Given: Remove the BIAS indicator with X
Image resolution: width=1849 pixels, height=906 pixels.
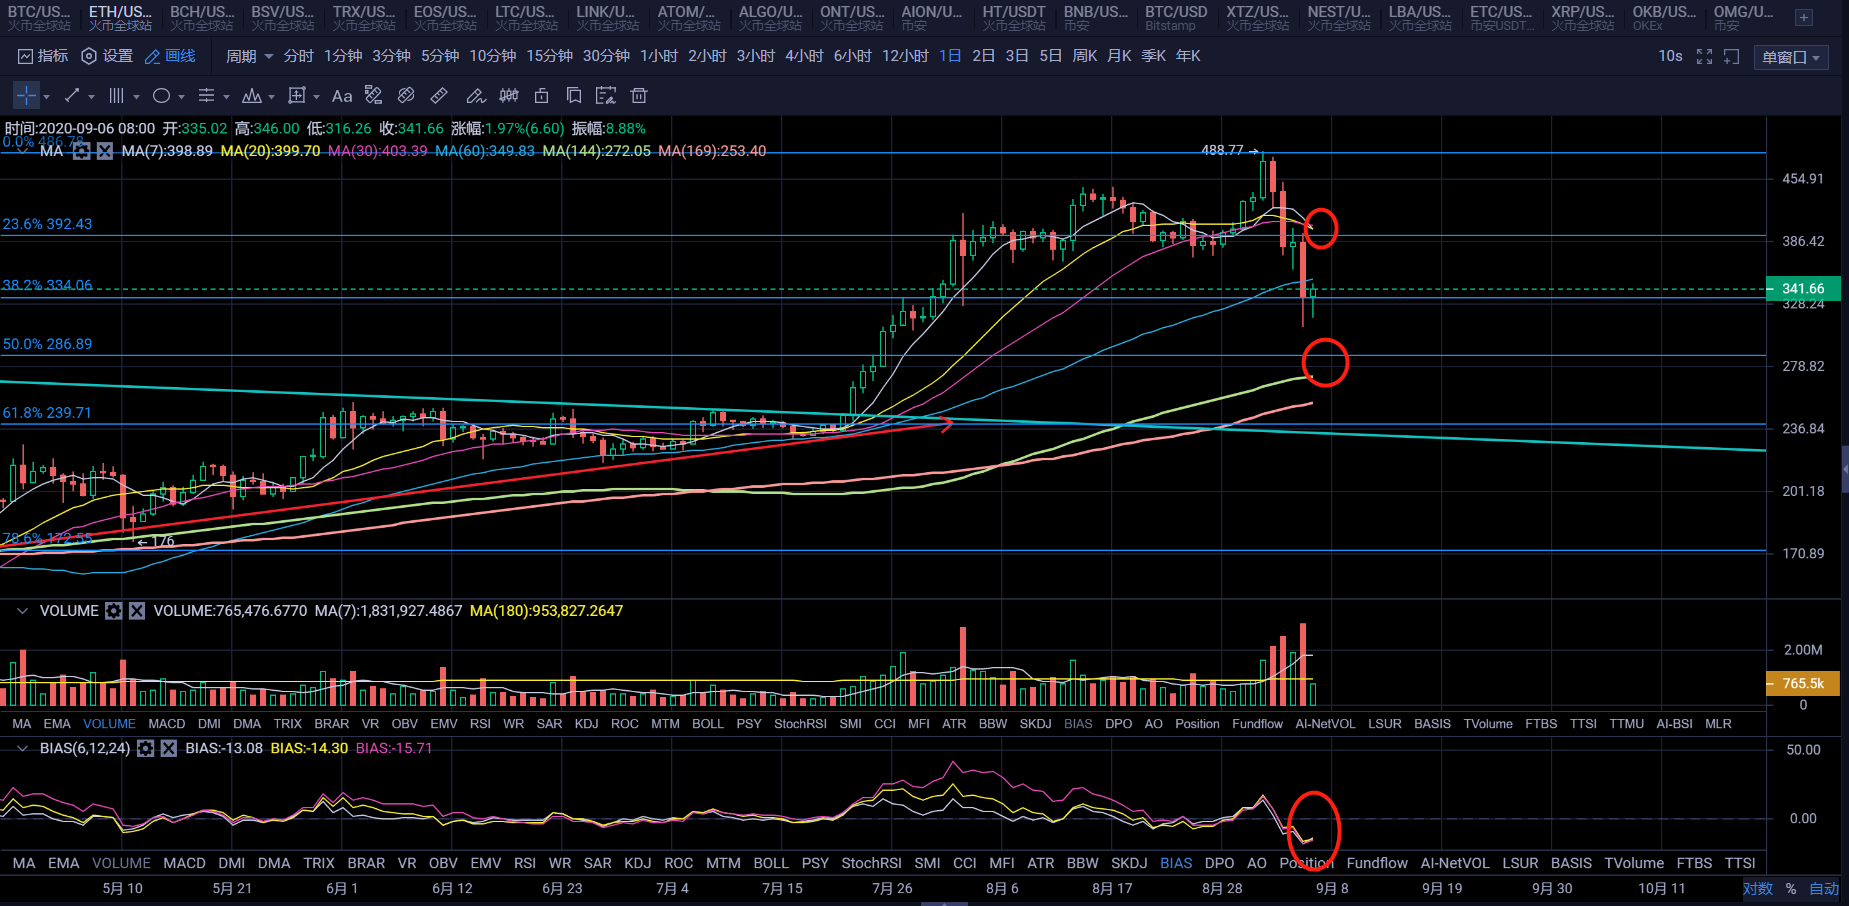Looking at the screenshot, I should pos(168,748).
